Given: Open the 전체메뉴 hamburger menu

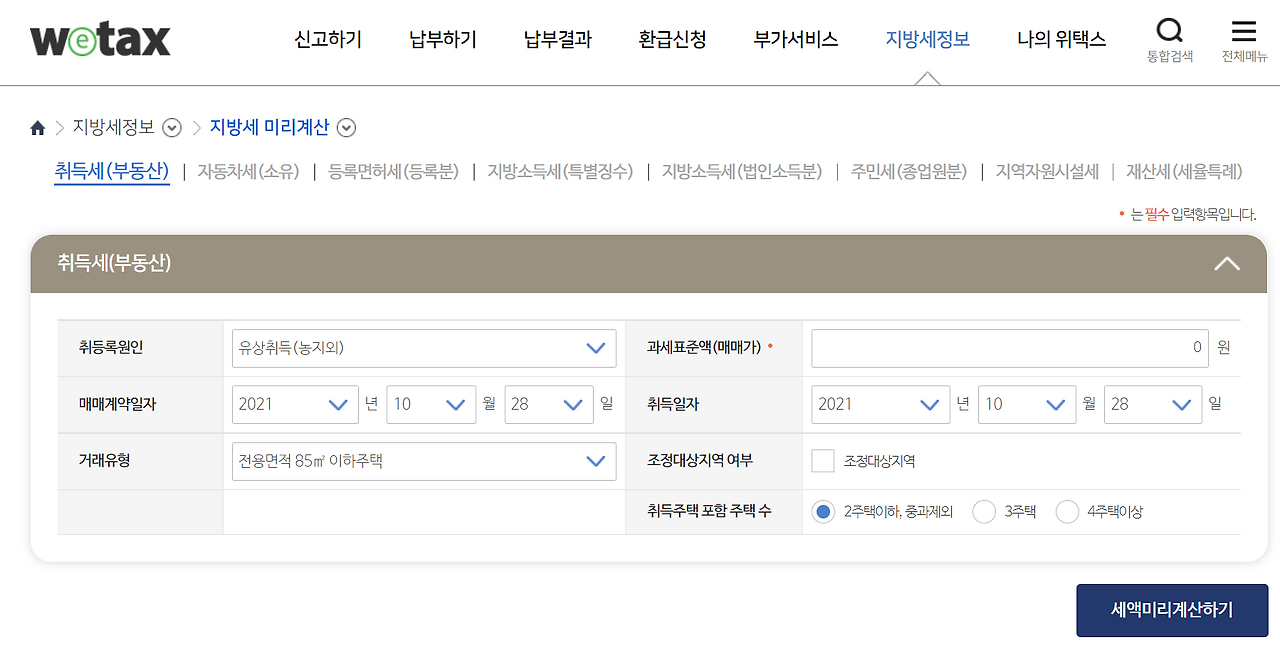Looking at the screenshot, I should (1244, 40).
